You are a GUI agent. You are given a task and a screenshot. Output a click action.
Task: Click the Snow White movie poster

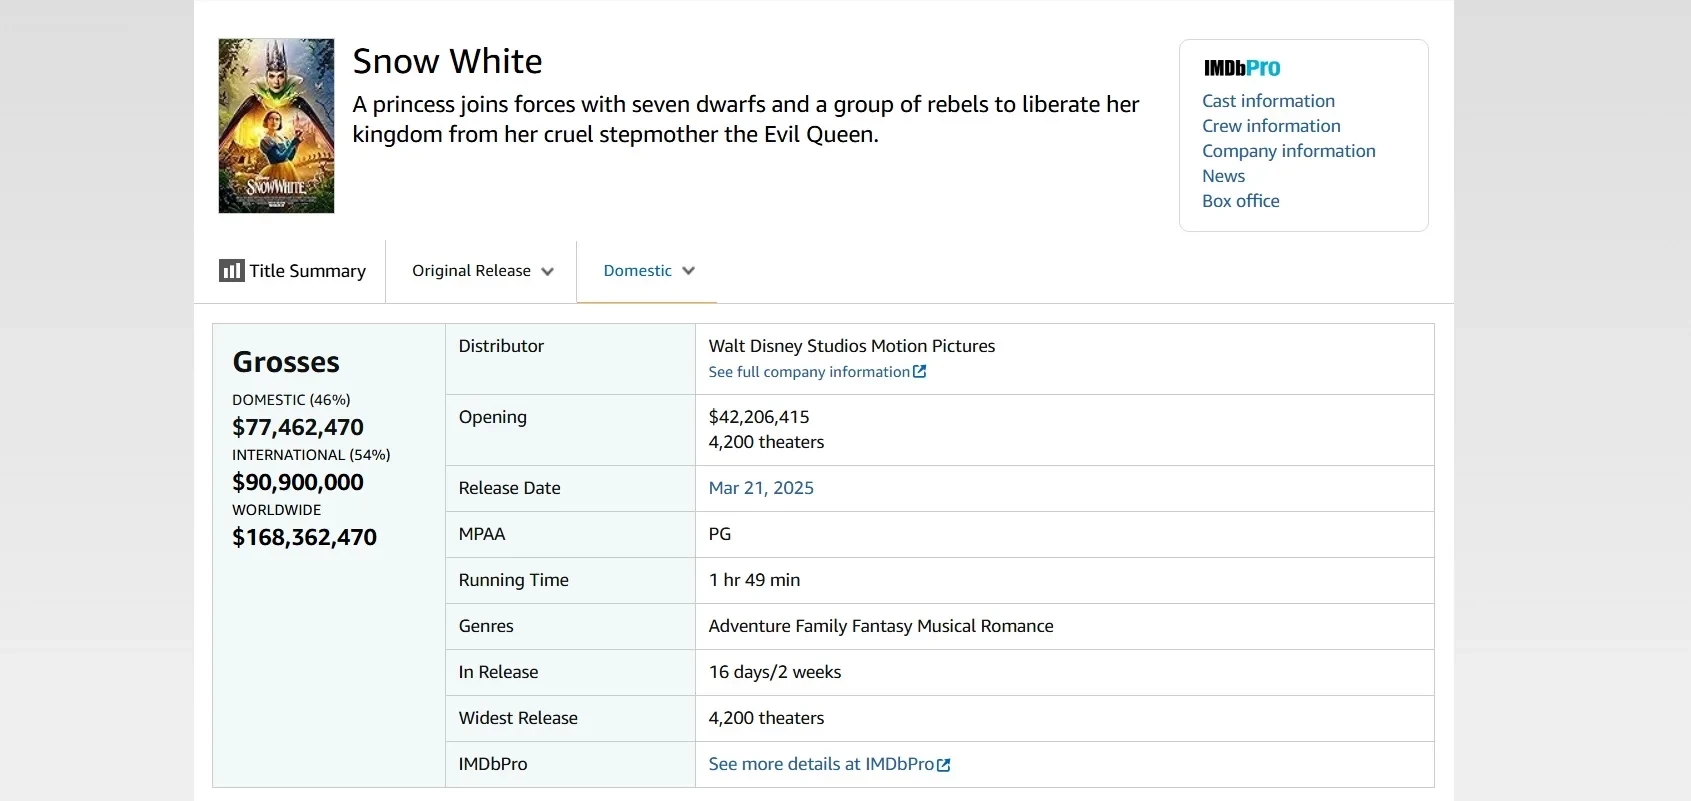(x=276, y=126)
